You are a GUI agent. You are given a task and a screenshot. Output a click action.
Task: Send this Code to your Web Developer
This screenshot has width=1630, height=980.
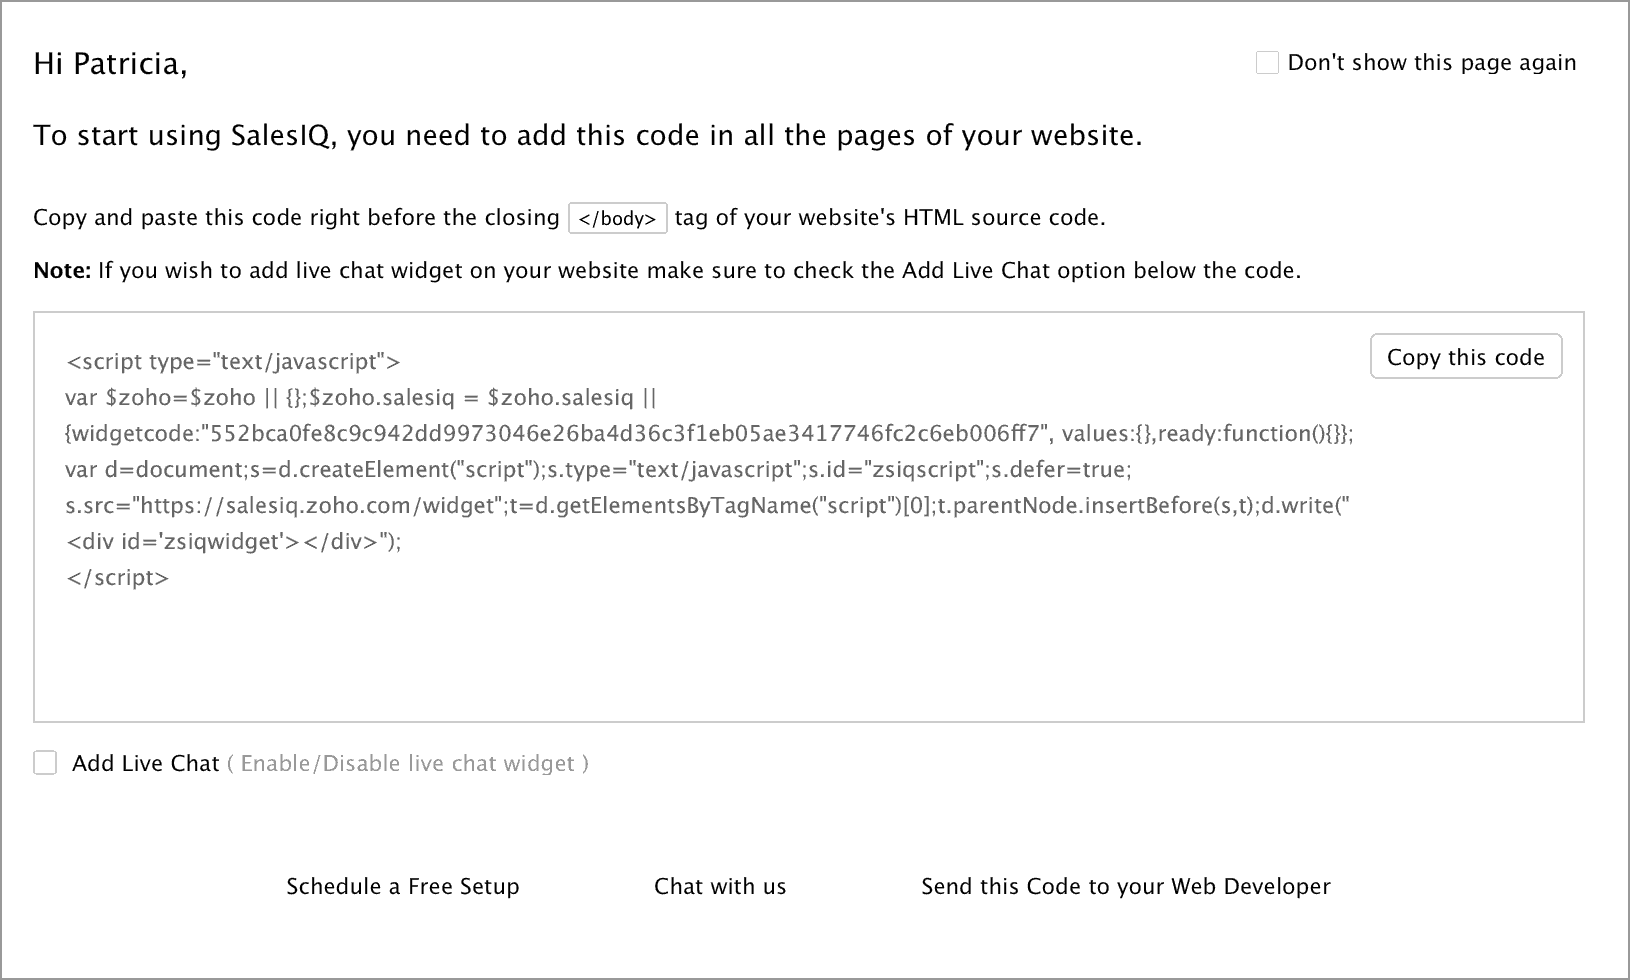tap(1126, 886)
